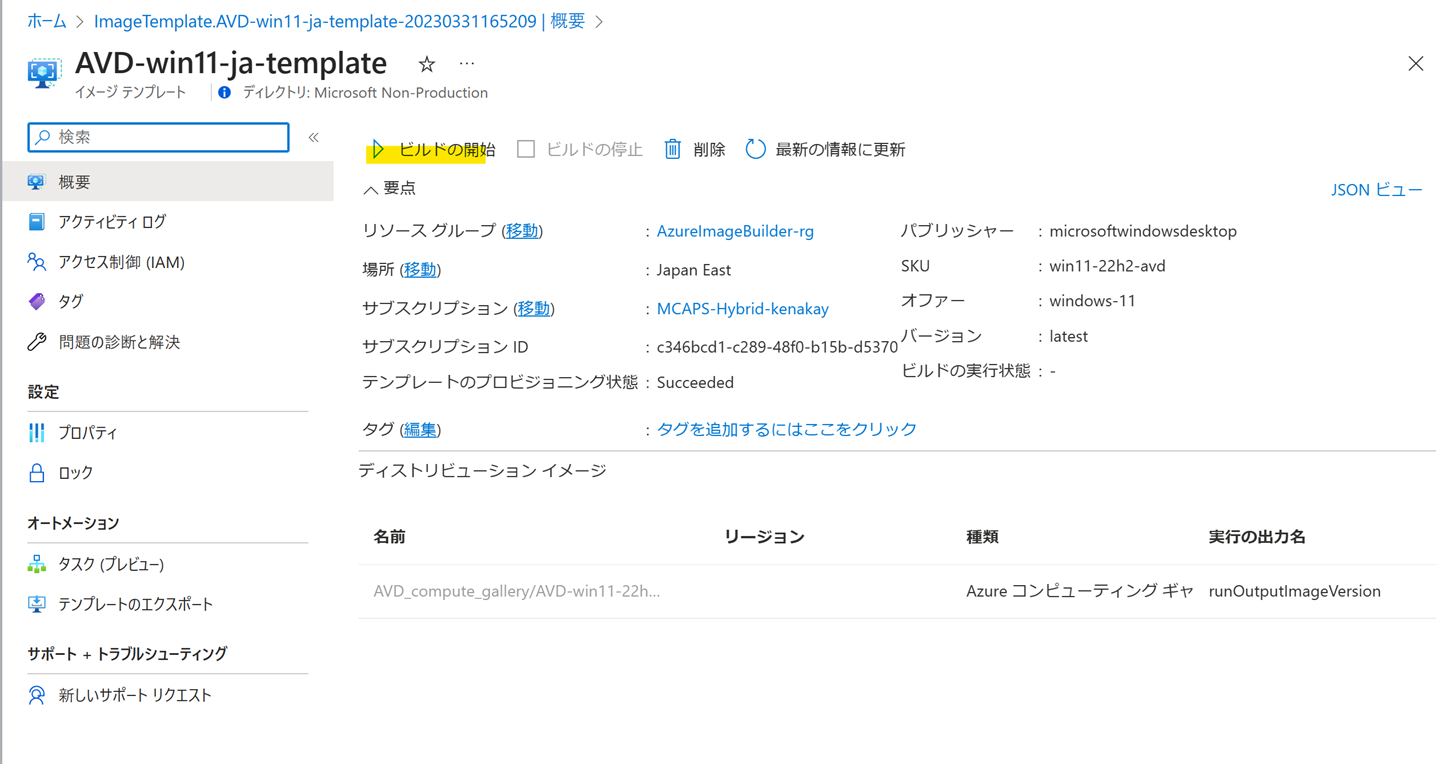
Task: Click the directory info icon
Action: [x=225, y=93]
